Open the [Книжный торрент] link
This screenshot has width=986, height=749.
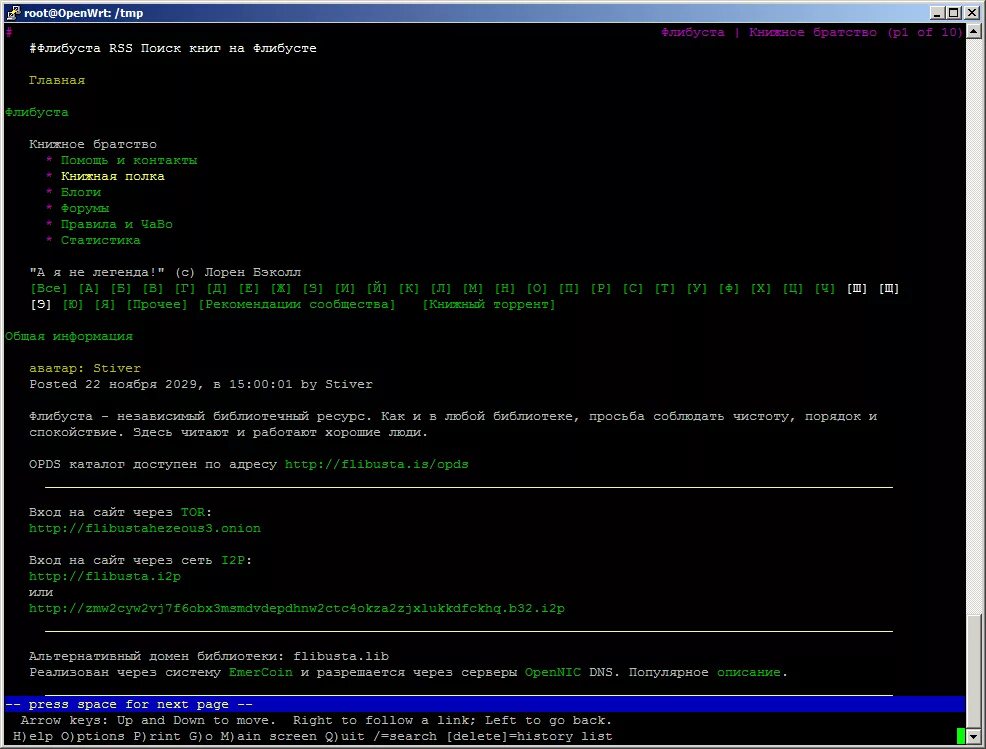click(x=489, y=304)
